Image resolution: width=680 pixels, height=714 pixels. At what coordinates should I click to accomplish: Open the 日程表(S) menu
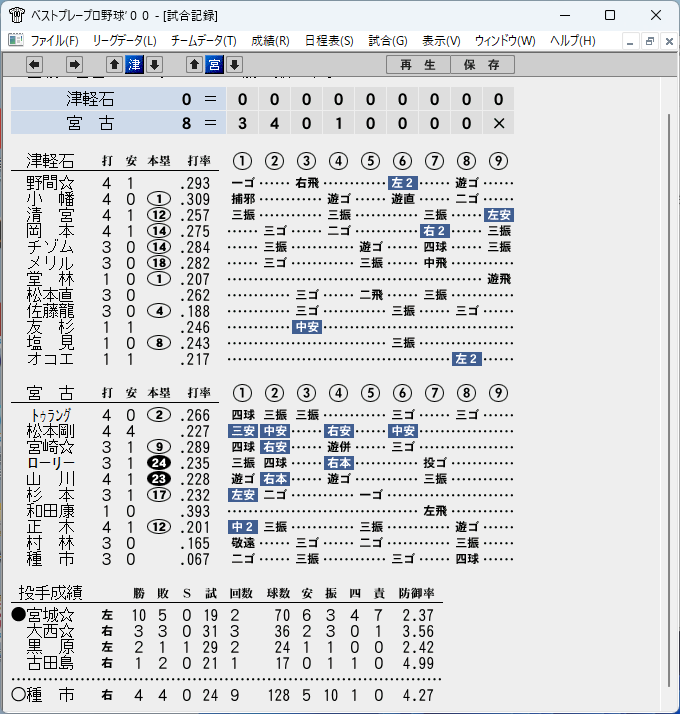coord(329,41)
